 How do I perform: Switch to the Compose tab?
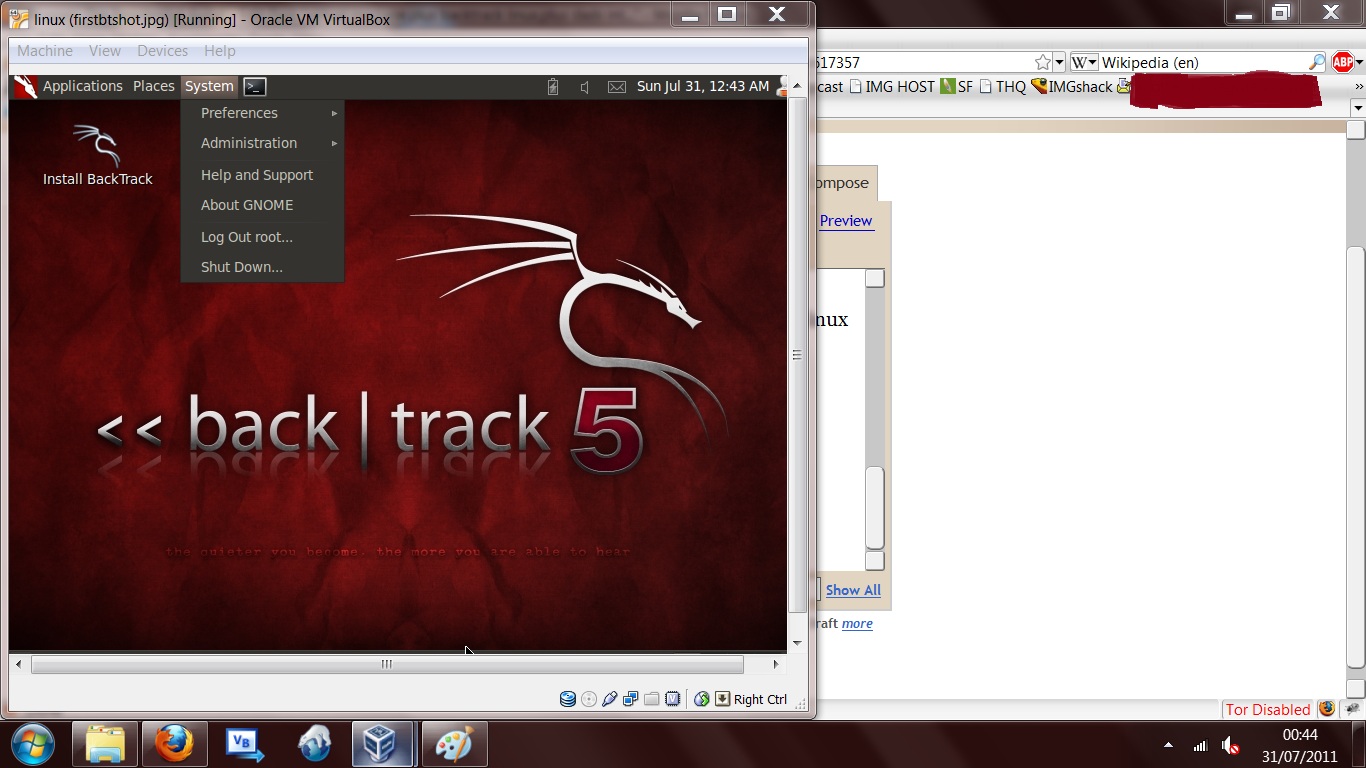coord(841,183)
